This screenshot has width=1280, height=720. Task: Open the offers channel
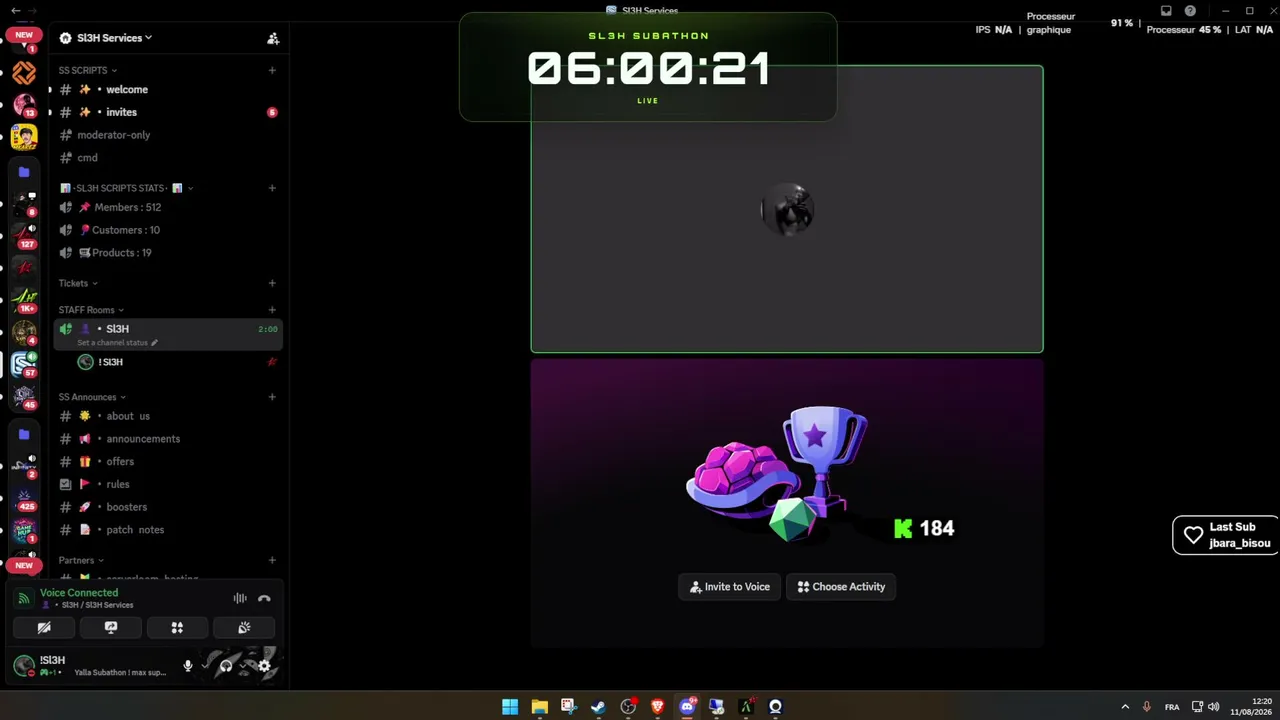tap(168, 462)
